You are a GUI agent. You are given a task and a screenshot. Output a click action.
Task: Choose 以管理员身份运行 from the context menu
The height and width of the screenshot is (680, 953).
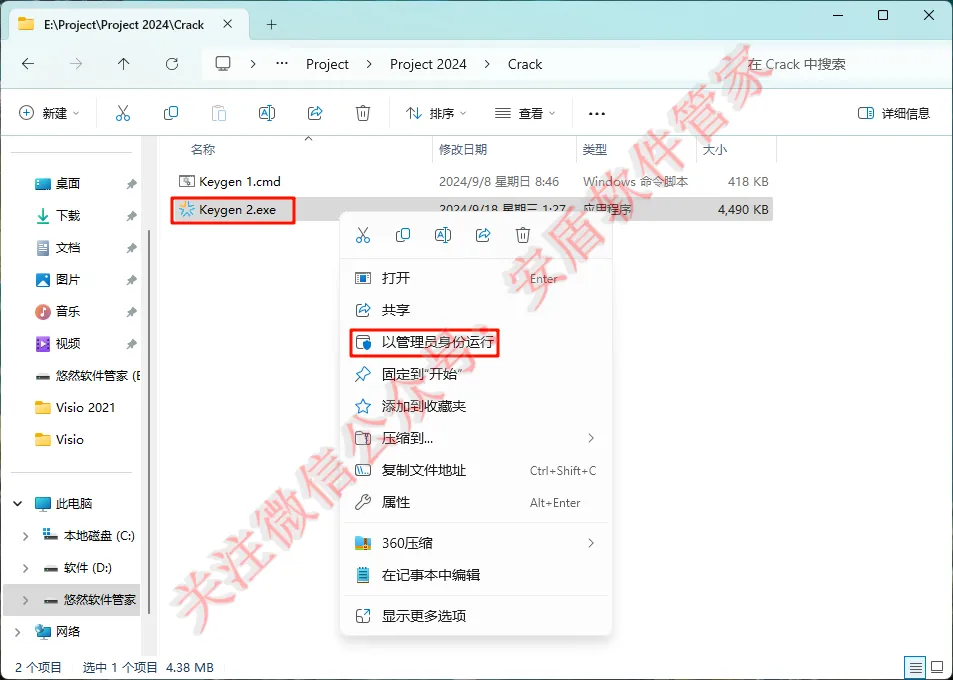pyautogui.click(x=476, y=342)
